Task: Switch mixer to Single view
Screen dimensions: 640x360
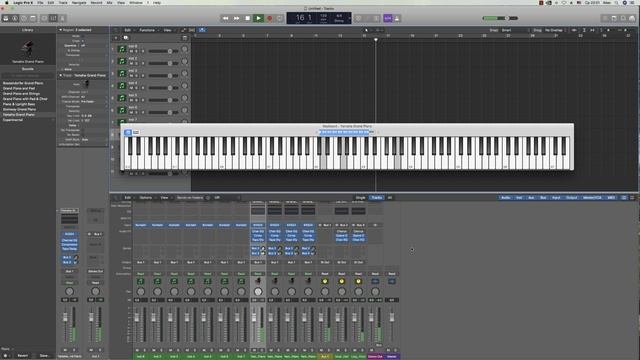Action: pos(360,198)
